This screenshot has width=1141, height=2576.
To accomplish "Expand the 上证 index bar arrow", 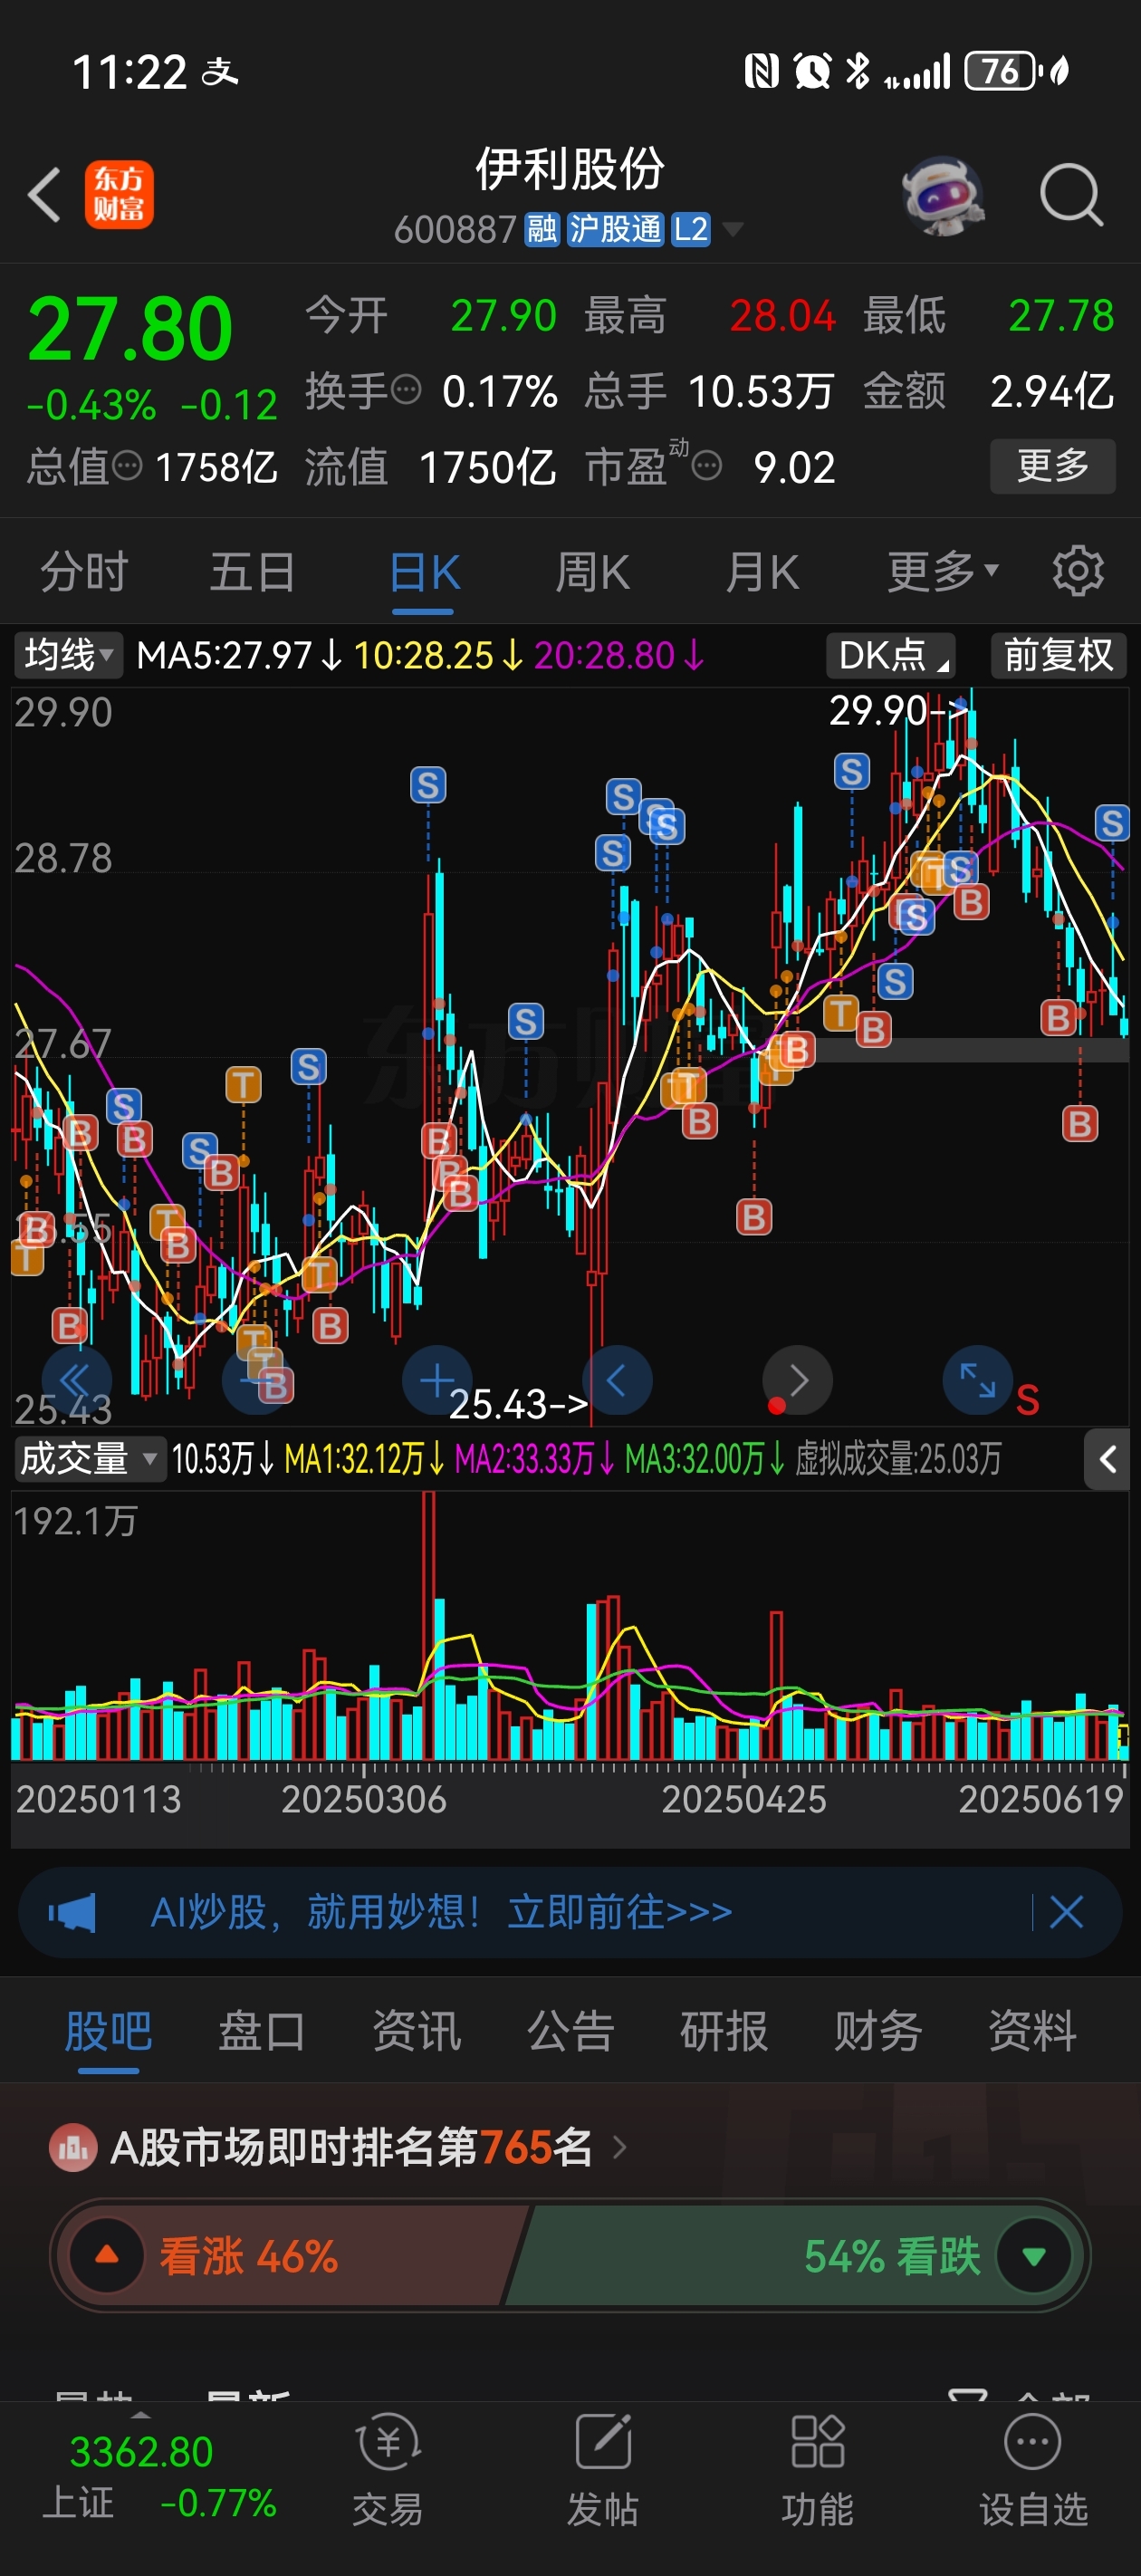I will (142, 2415).
